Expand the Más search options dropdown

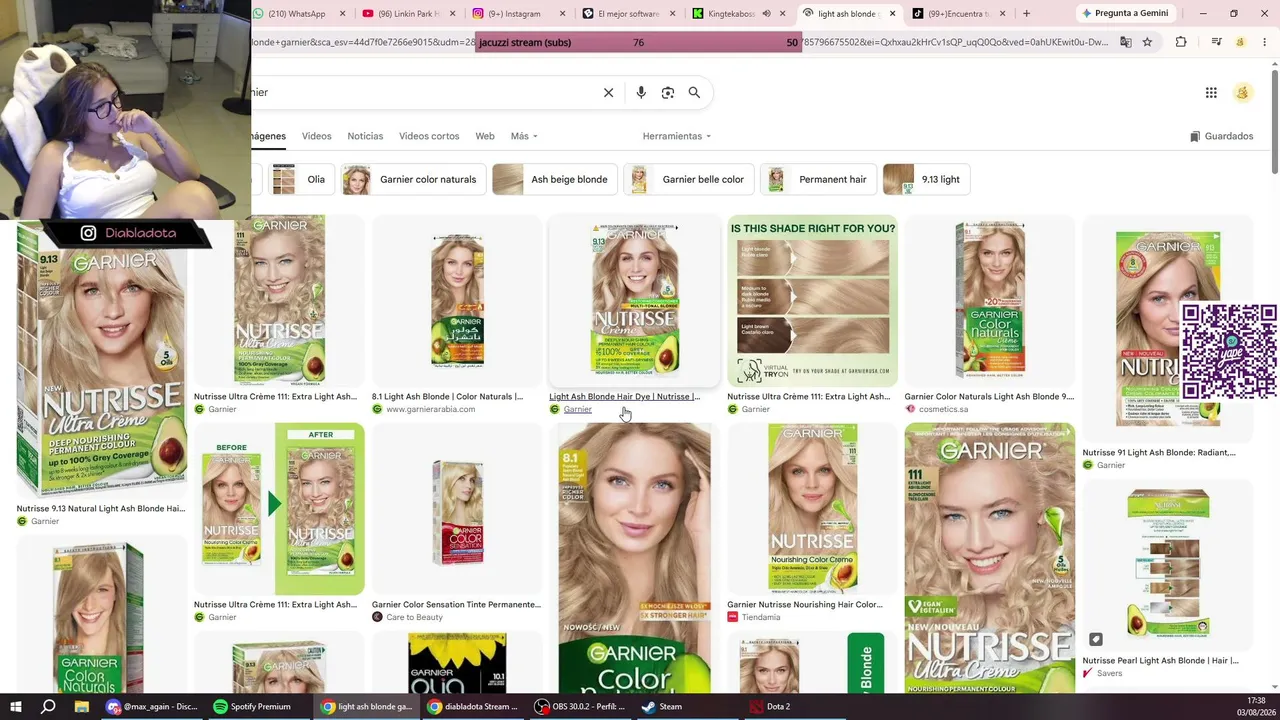[x=524, y=136]
